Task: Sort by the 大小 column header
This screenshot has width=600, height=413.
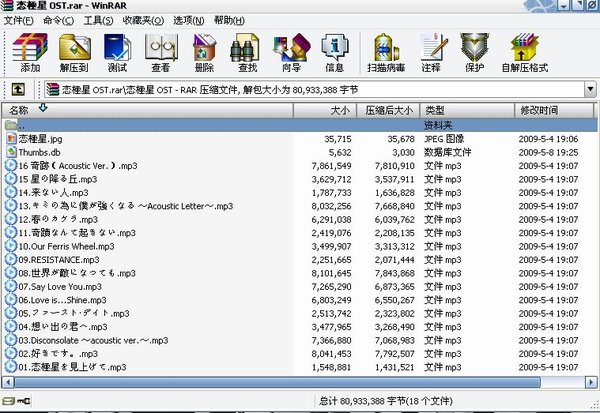Action: [x=325, y=110]
